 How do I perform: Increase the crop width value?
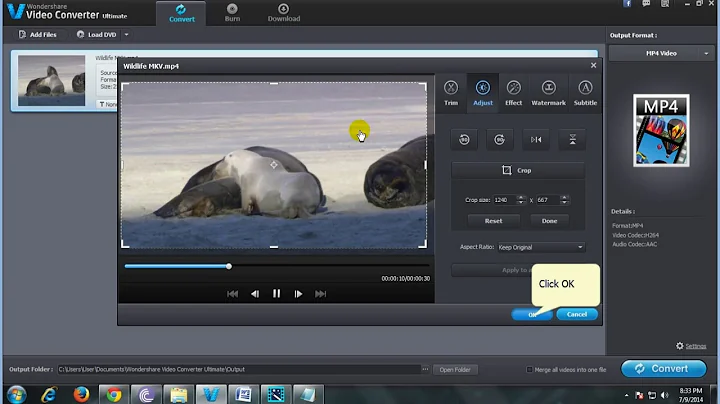[x=520, y=197]
